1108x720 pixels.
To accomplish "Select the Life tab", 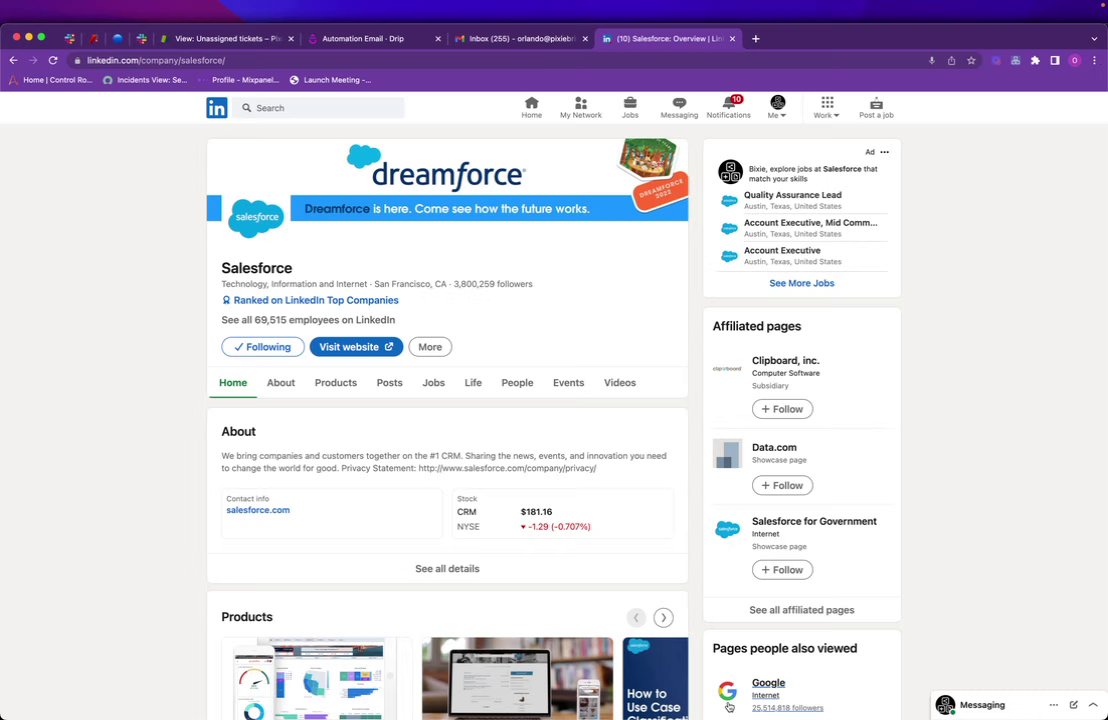I will tap(473, 383).
